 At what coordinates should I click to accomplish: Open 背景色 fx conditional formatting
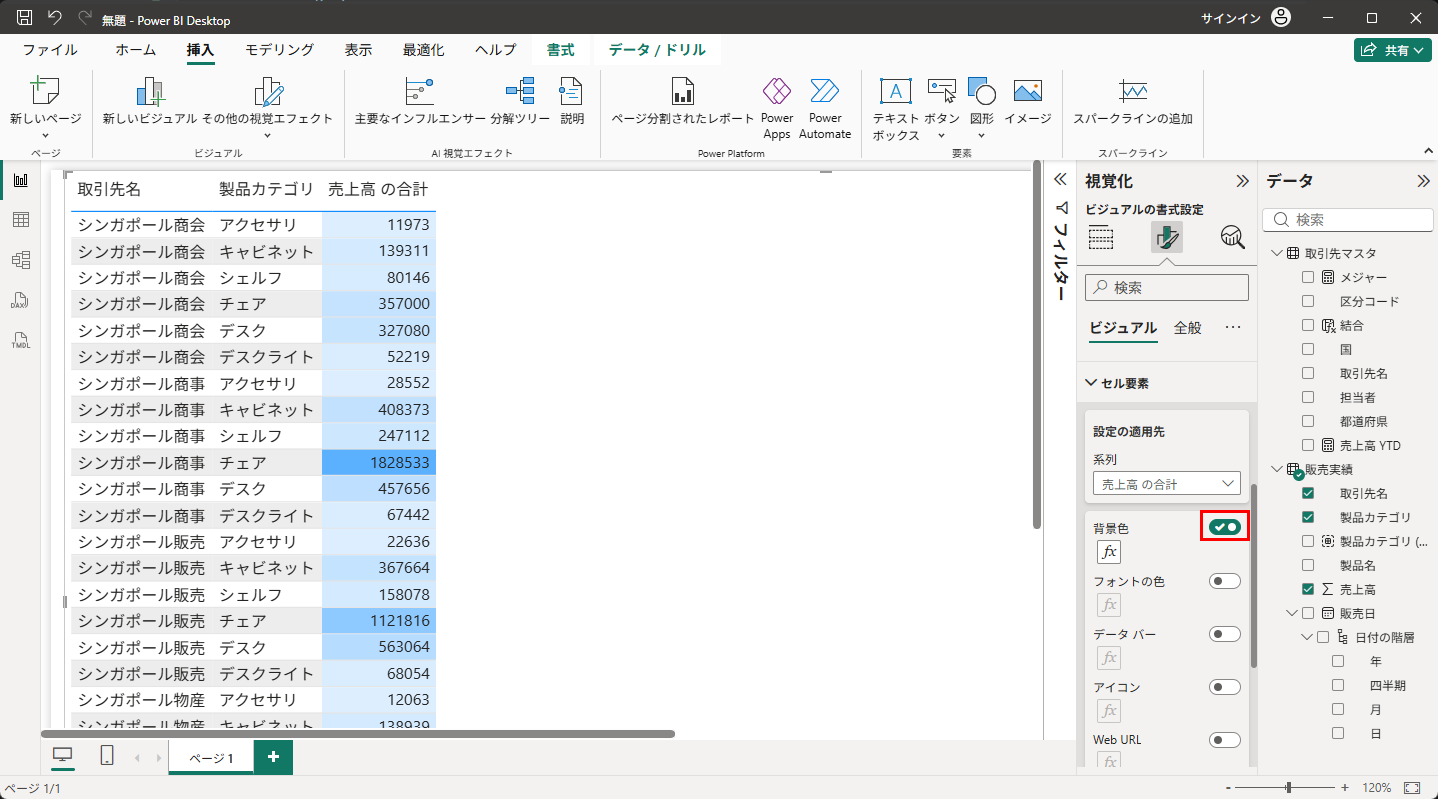click(1109, 552)
